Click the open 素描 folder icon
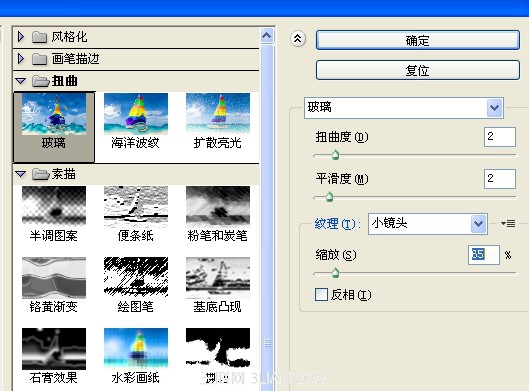This screenshot has height=391, width=529. 40,174
